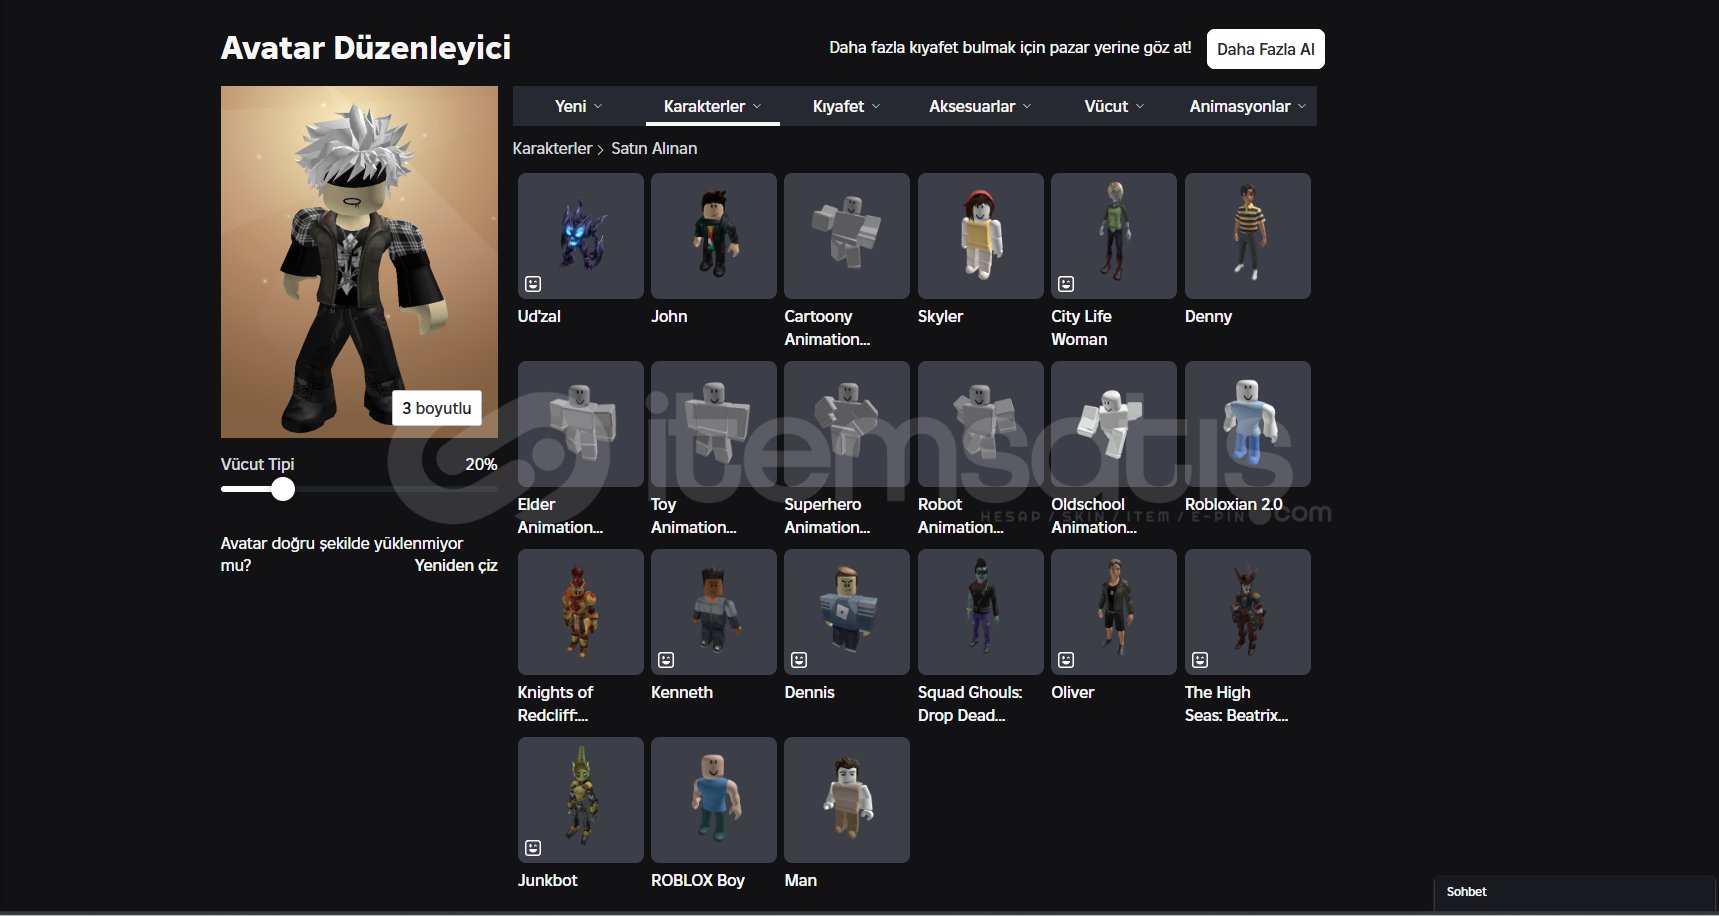Click the ROBLOX Boy name label
Image resolution: width=1719 pixels, height=916 pixels.
coord(698,880)
